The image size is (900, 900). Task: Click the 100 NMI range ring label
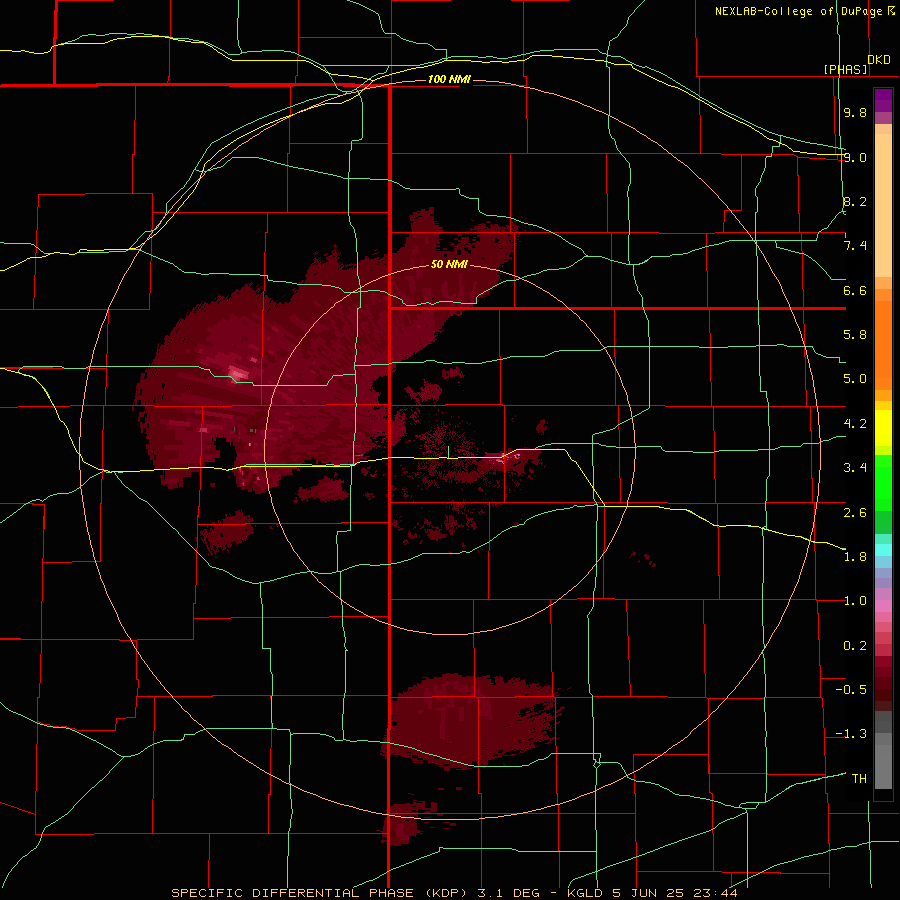coord(449,79)
